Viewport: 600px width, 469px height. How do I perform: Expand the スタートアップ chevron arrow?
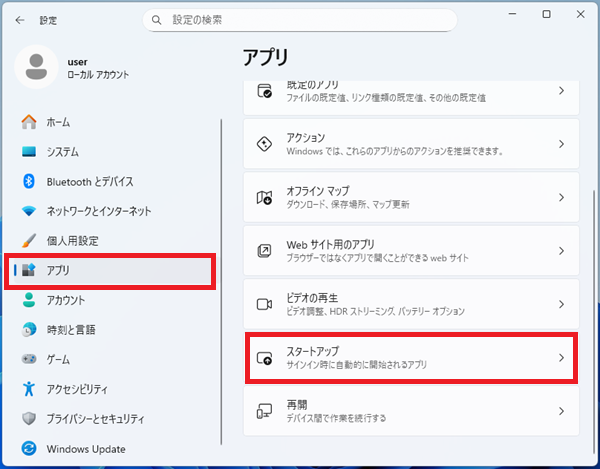[x=561, y=358]
